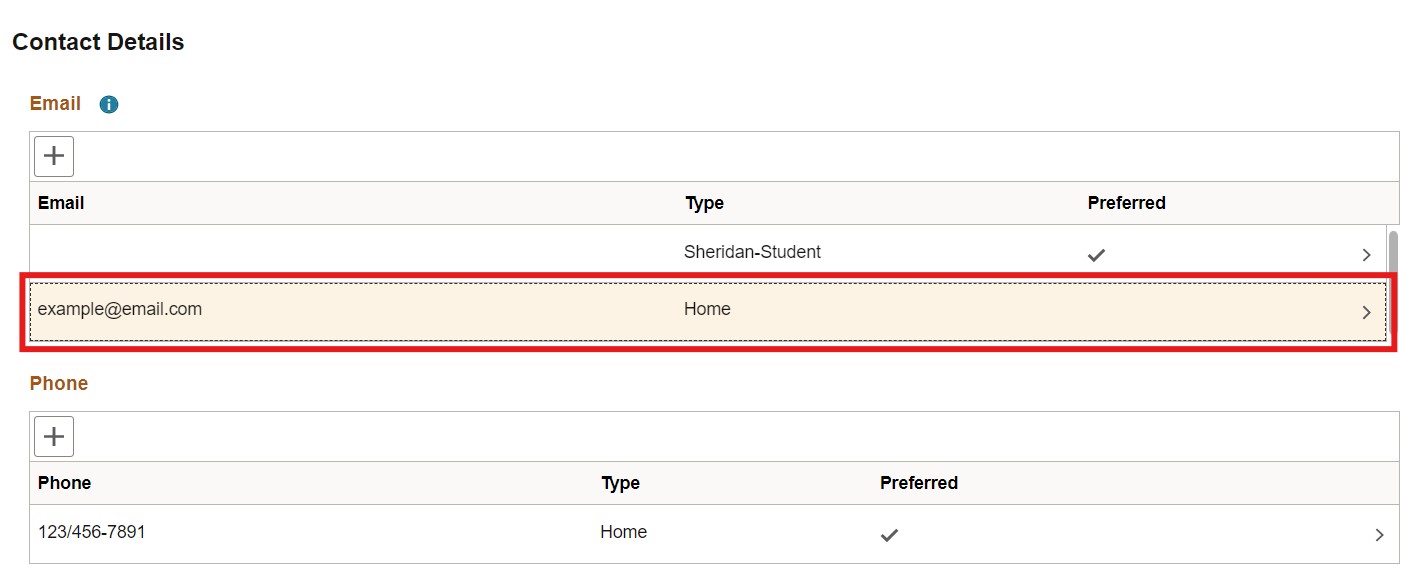
Task: Select the example@email.com email address
Action: (x=120, y=309)
